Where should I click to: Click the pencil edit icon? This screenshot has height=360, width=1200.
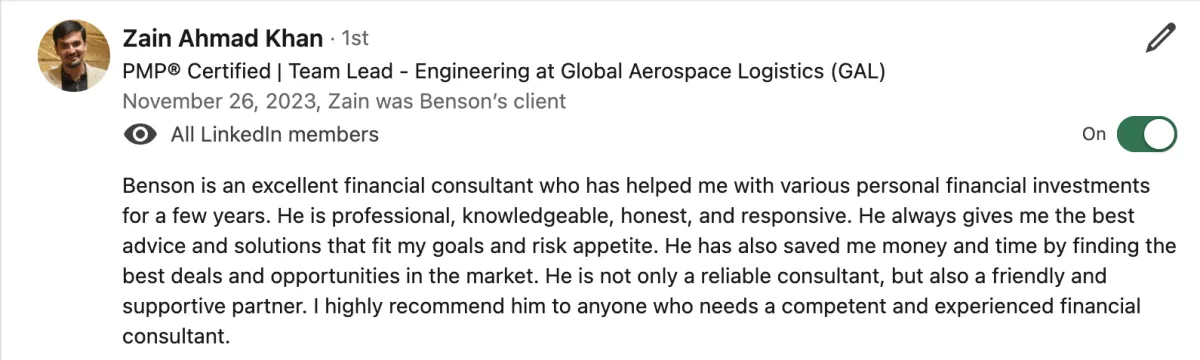pyautogui.click(x=1160, y=39)
